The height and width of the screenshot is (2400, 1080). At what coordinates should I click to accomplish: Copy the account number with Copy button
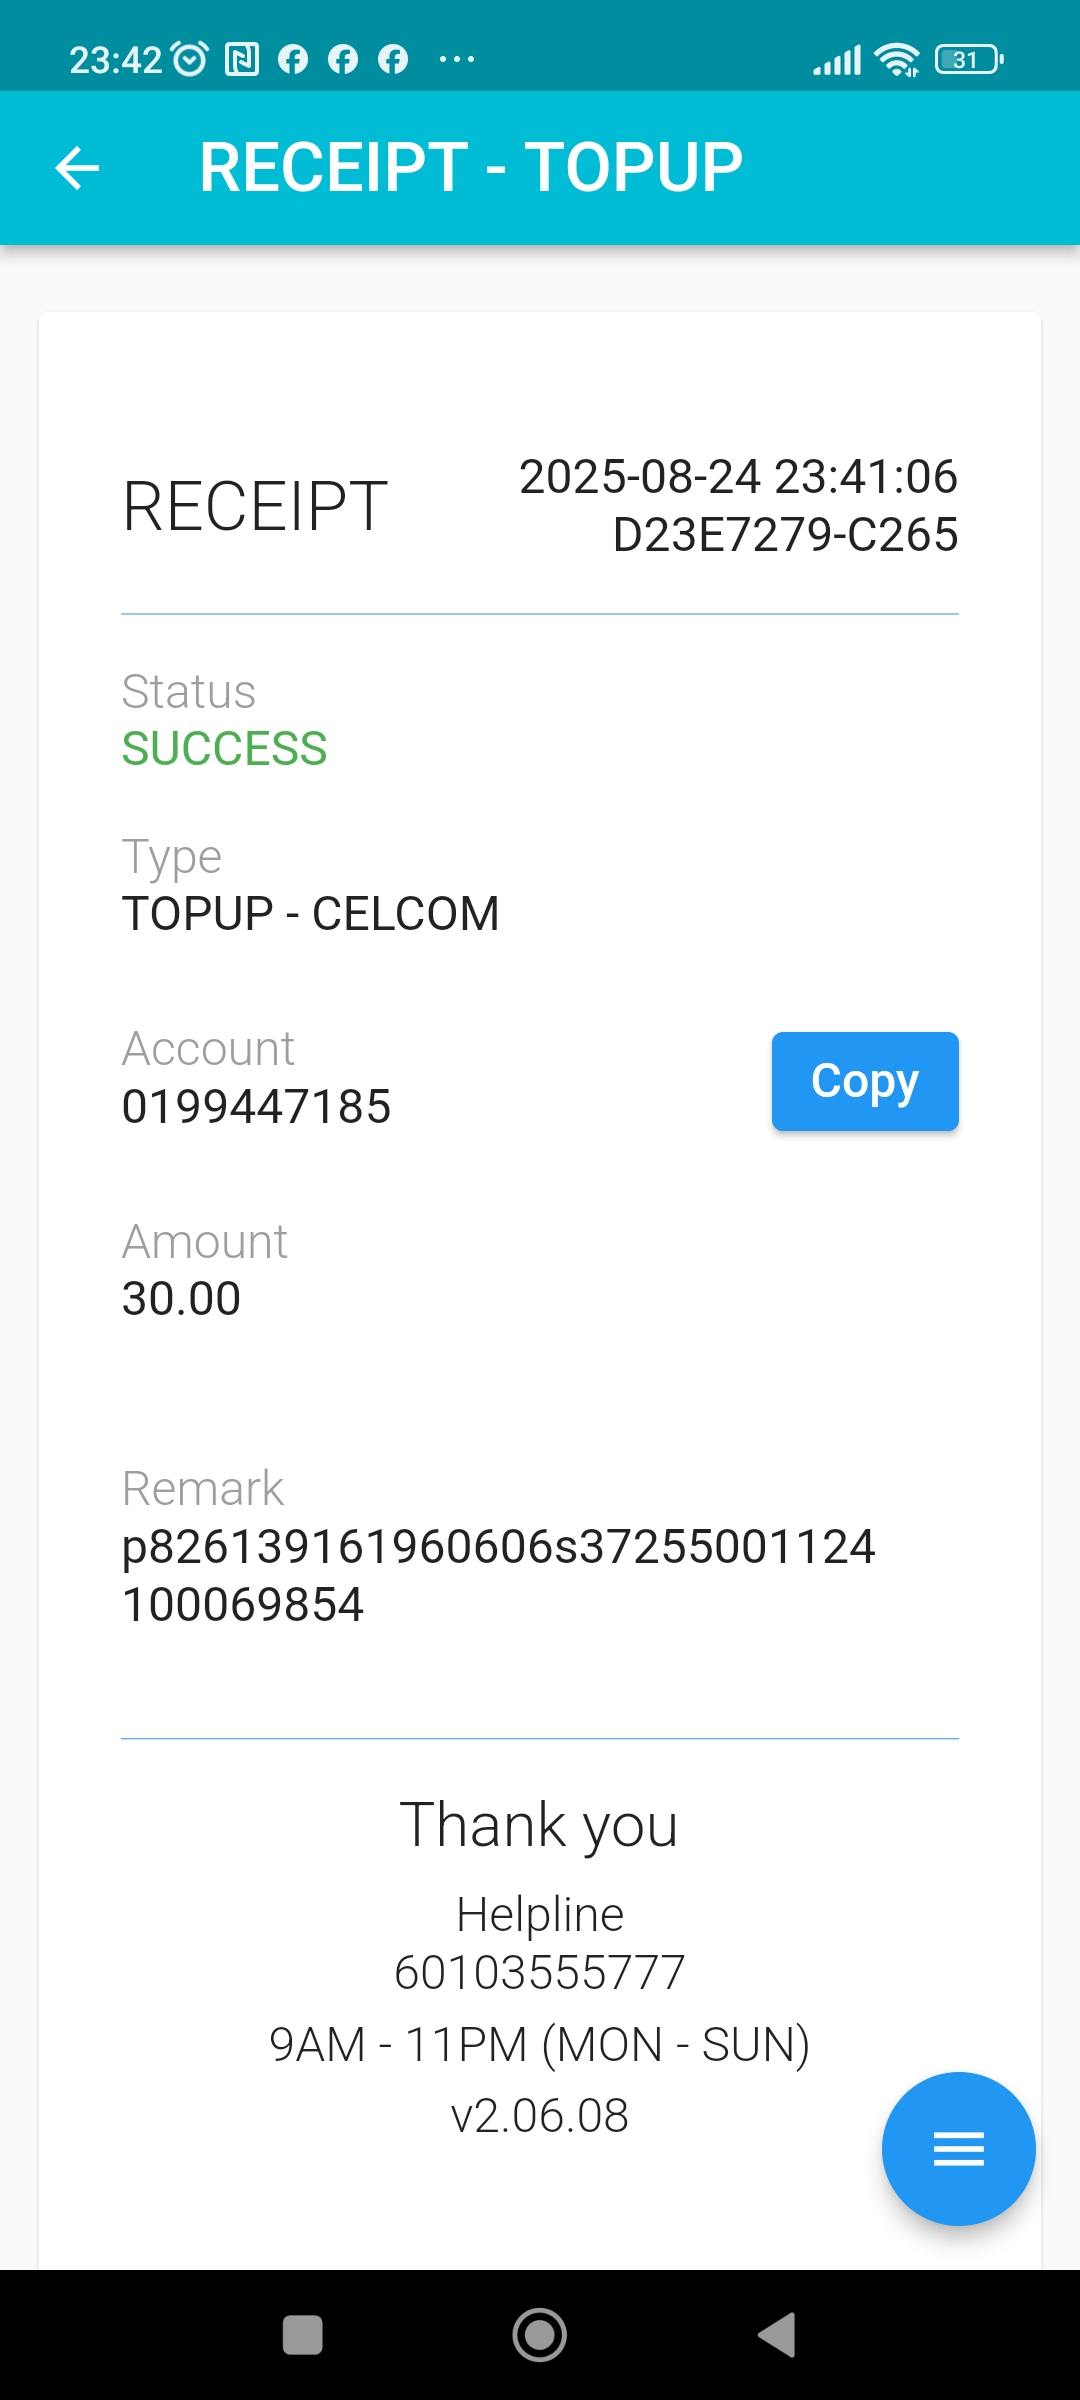point(865,1081)
